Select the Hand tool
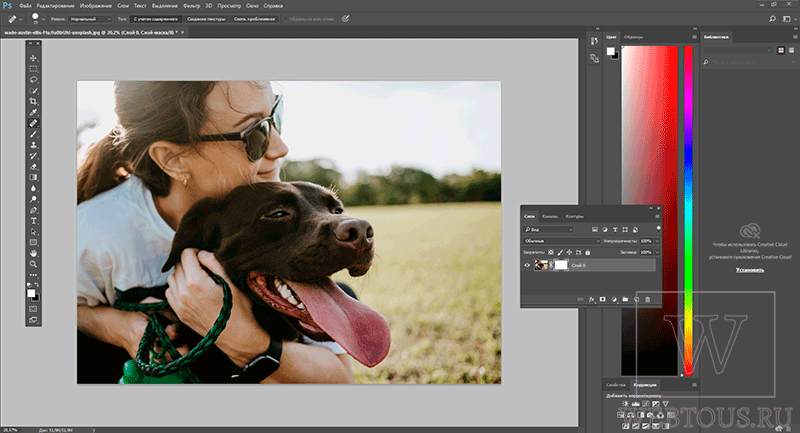This screenshot has width=800, height=433. pos(33,253)
